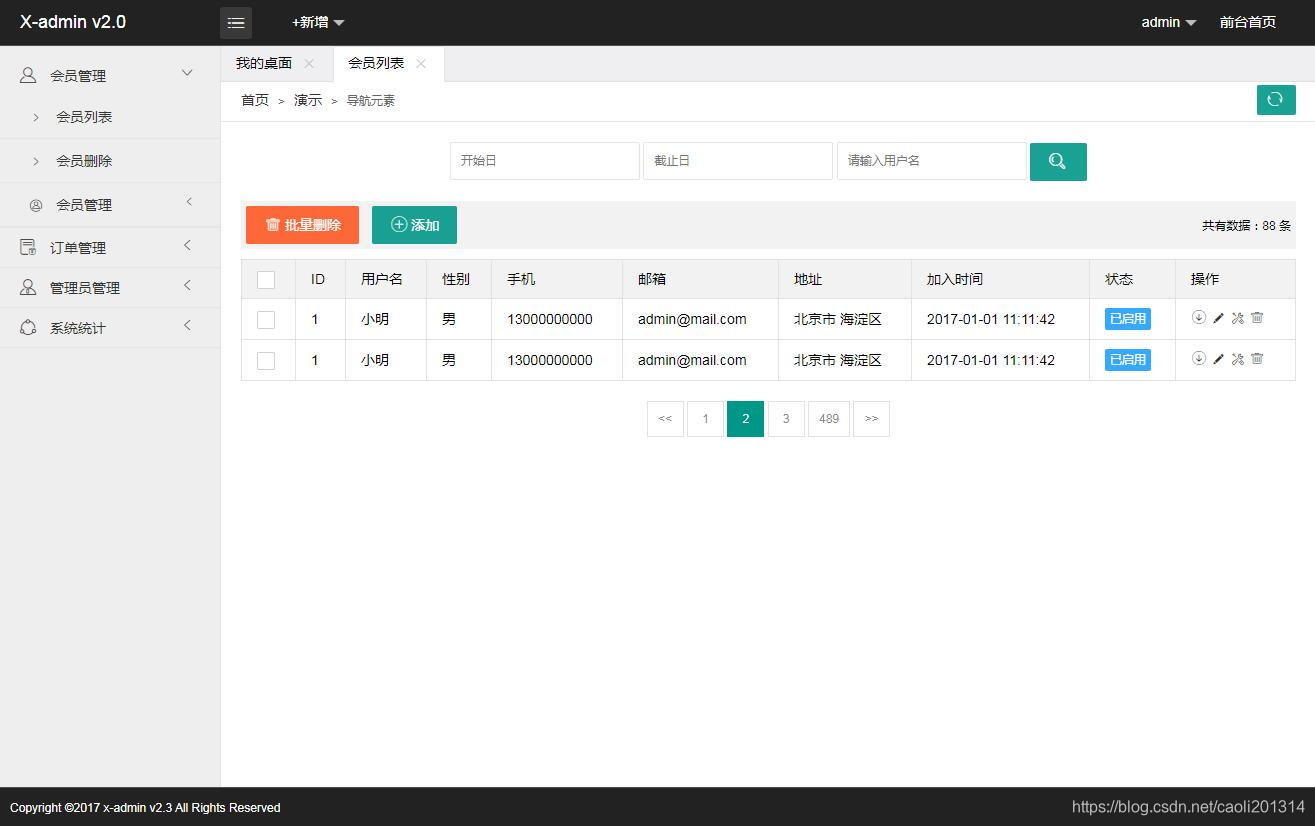The image size is (1315, 826).
Task: Click the change-password tools icon in first row
Action: [x=1238, y=318]
